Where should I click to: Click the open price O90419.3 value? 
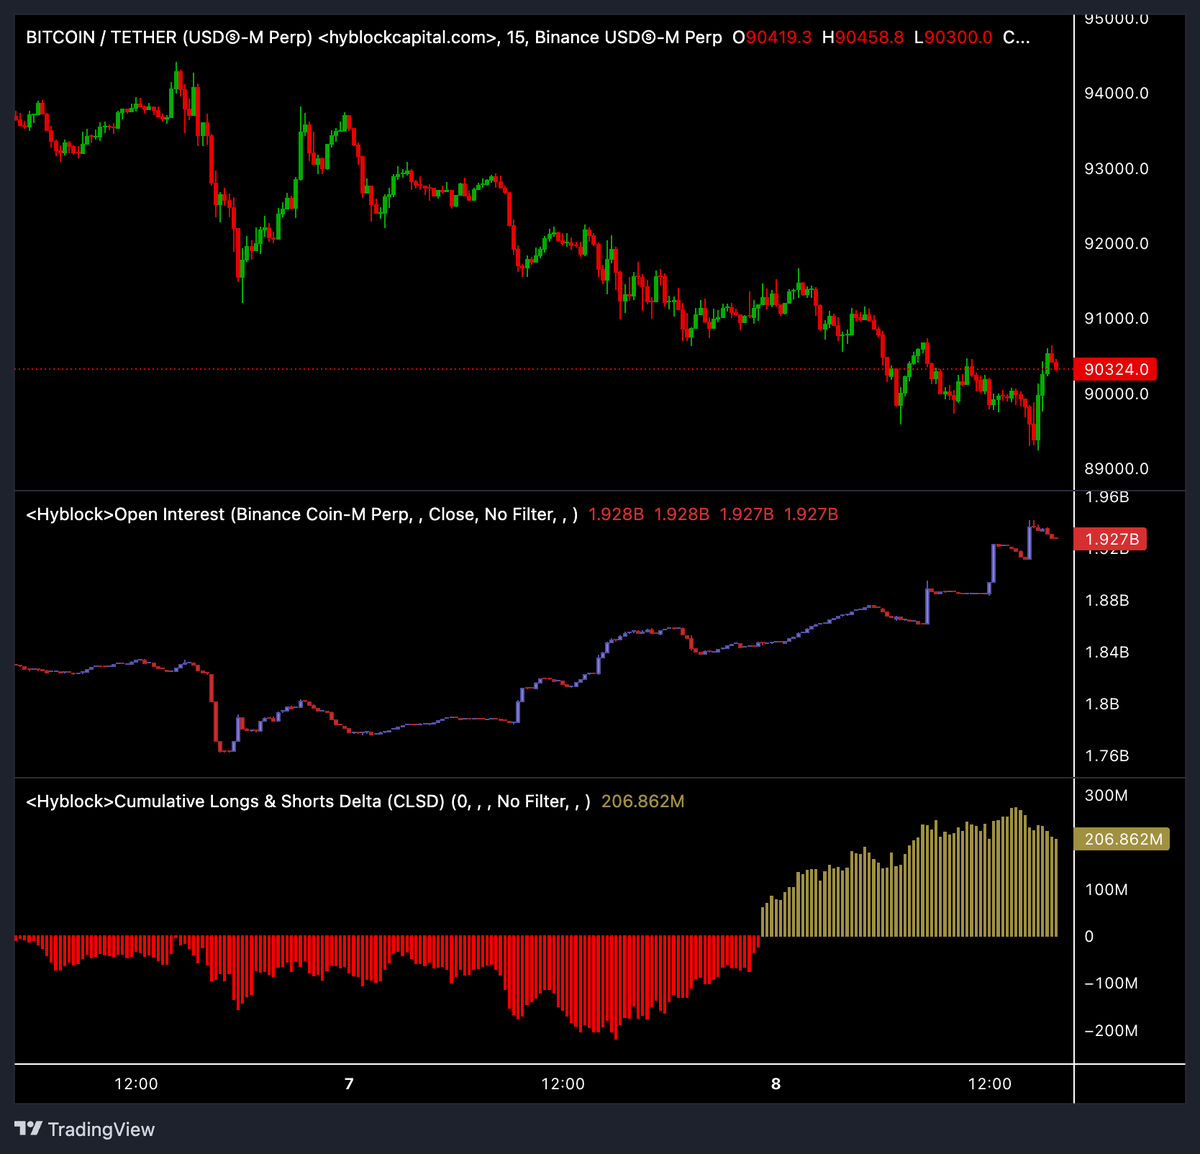pyautogui.click(x=775, y=37)
